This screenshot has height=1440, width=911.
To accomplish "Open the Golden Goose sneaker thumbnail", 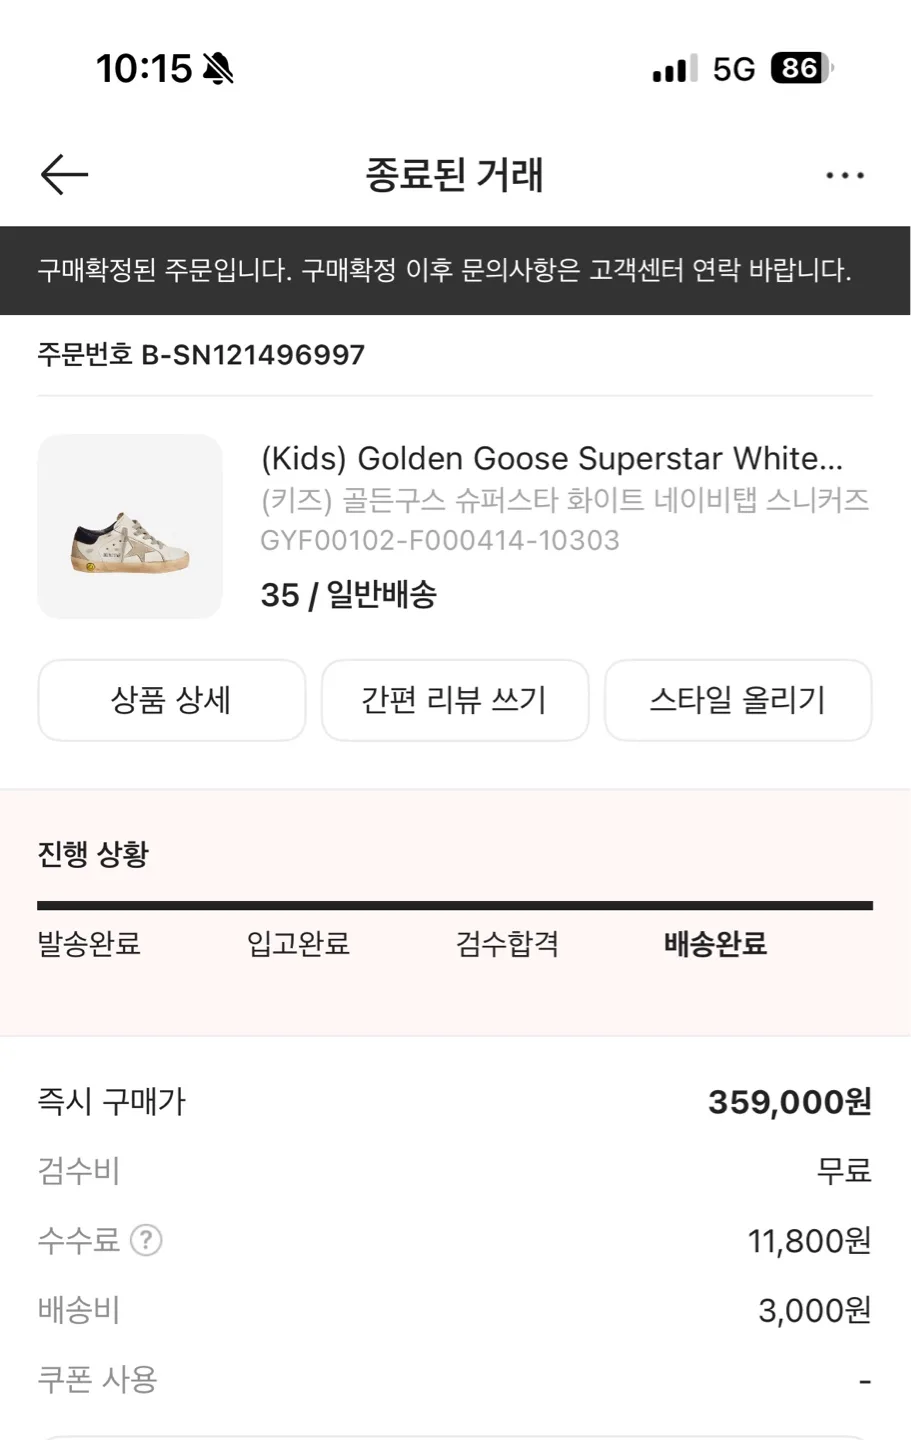I will tap(130, 526).
